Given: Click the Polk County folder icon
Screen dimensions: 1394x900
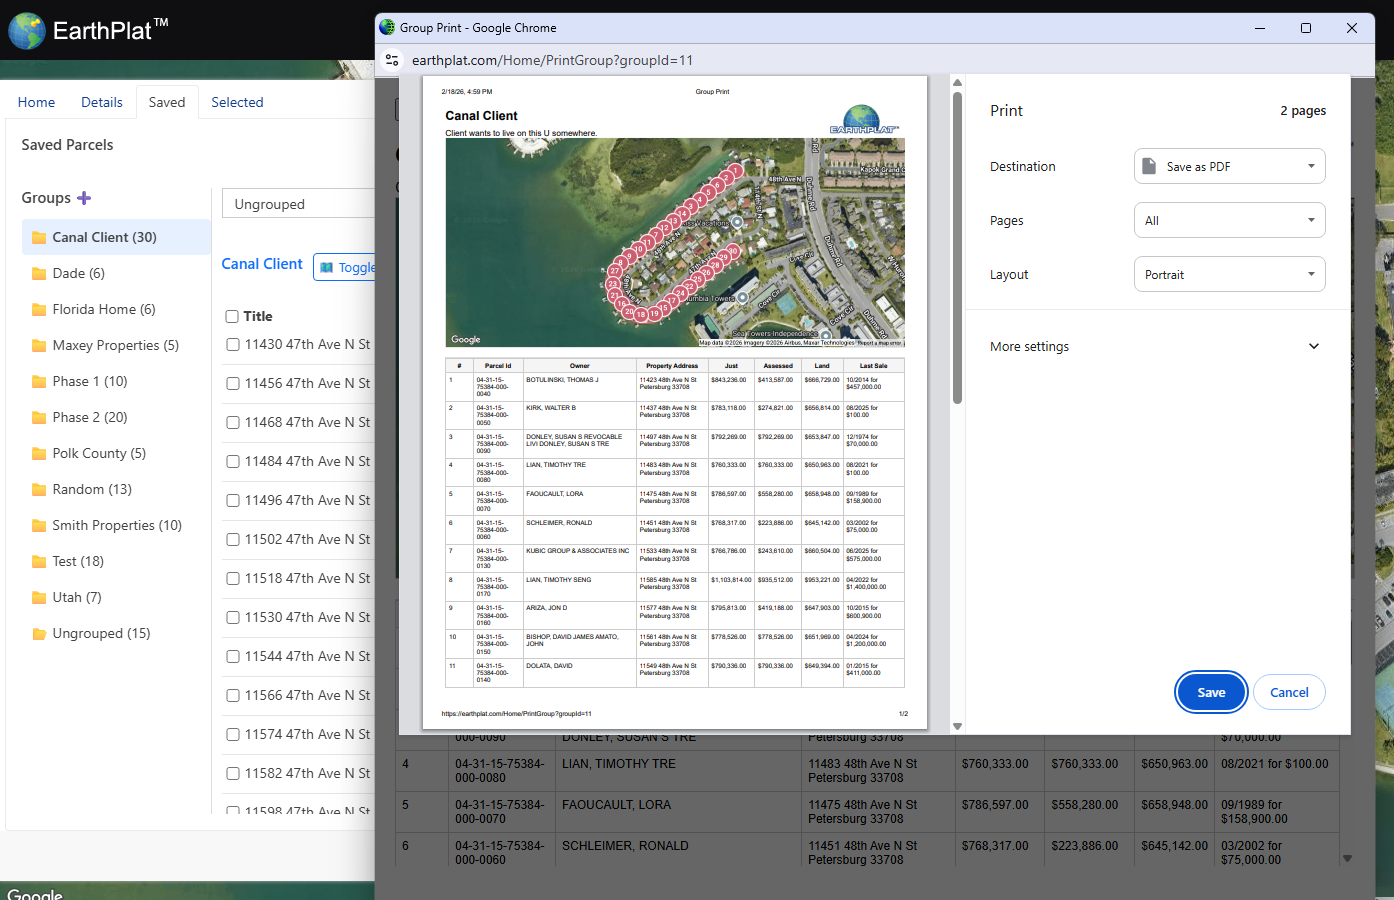Looking at the screenshot, I should click(39, 454).
